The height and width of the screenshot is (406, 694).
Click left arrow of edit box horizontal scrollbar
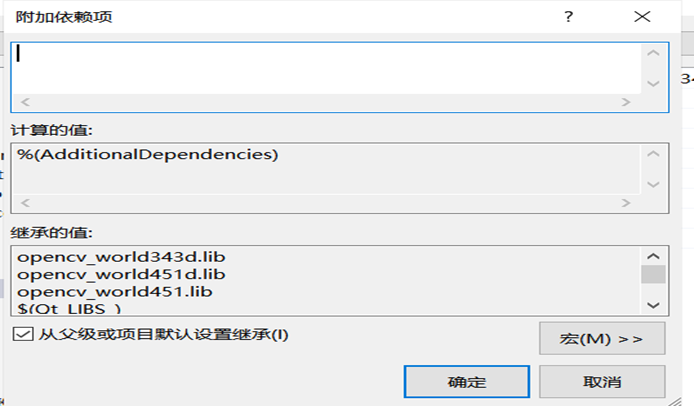(x=25, y=102)
